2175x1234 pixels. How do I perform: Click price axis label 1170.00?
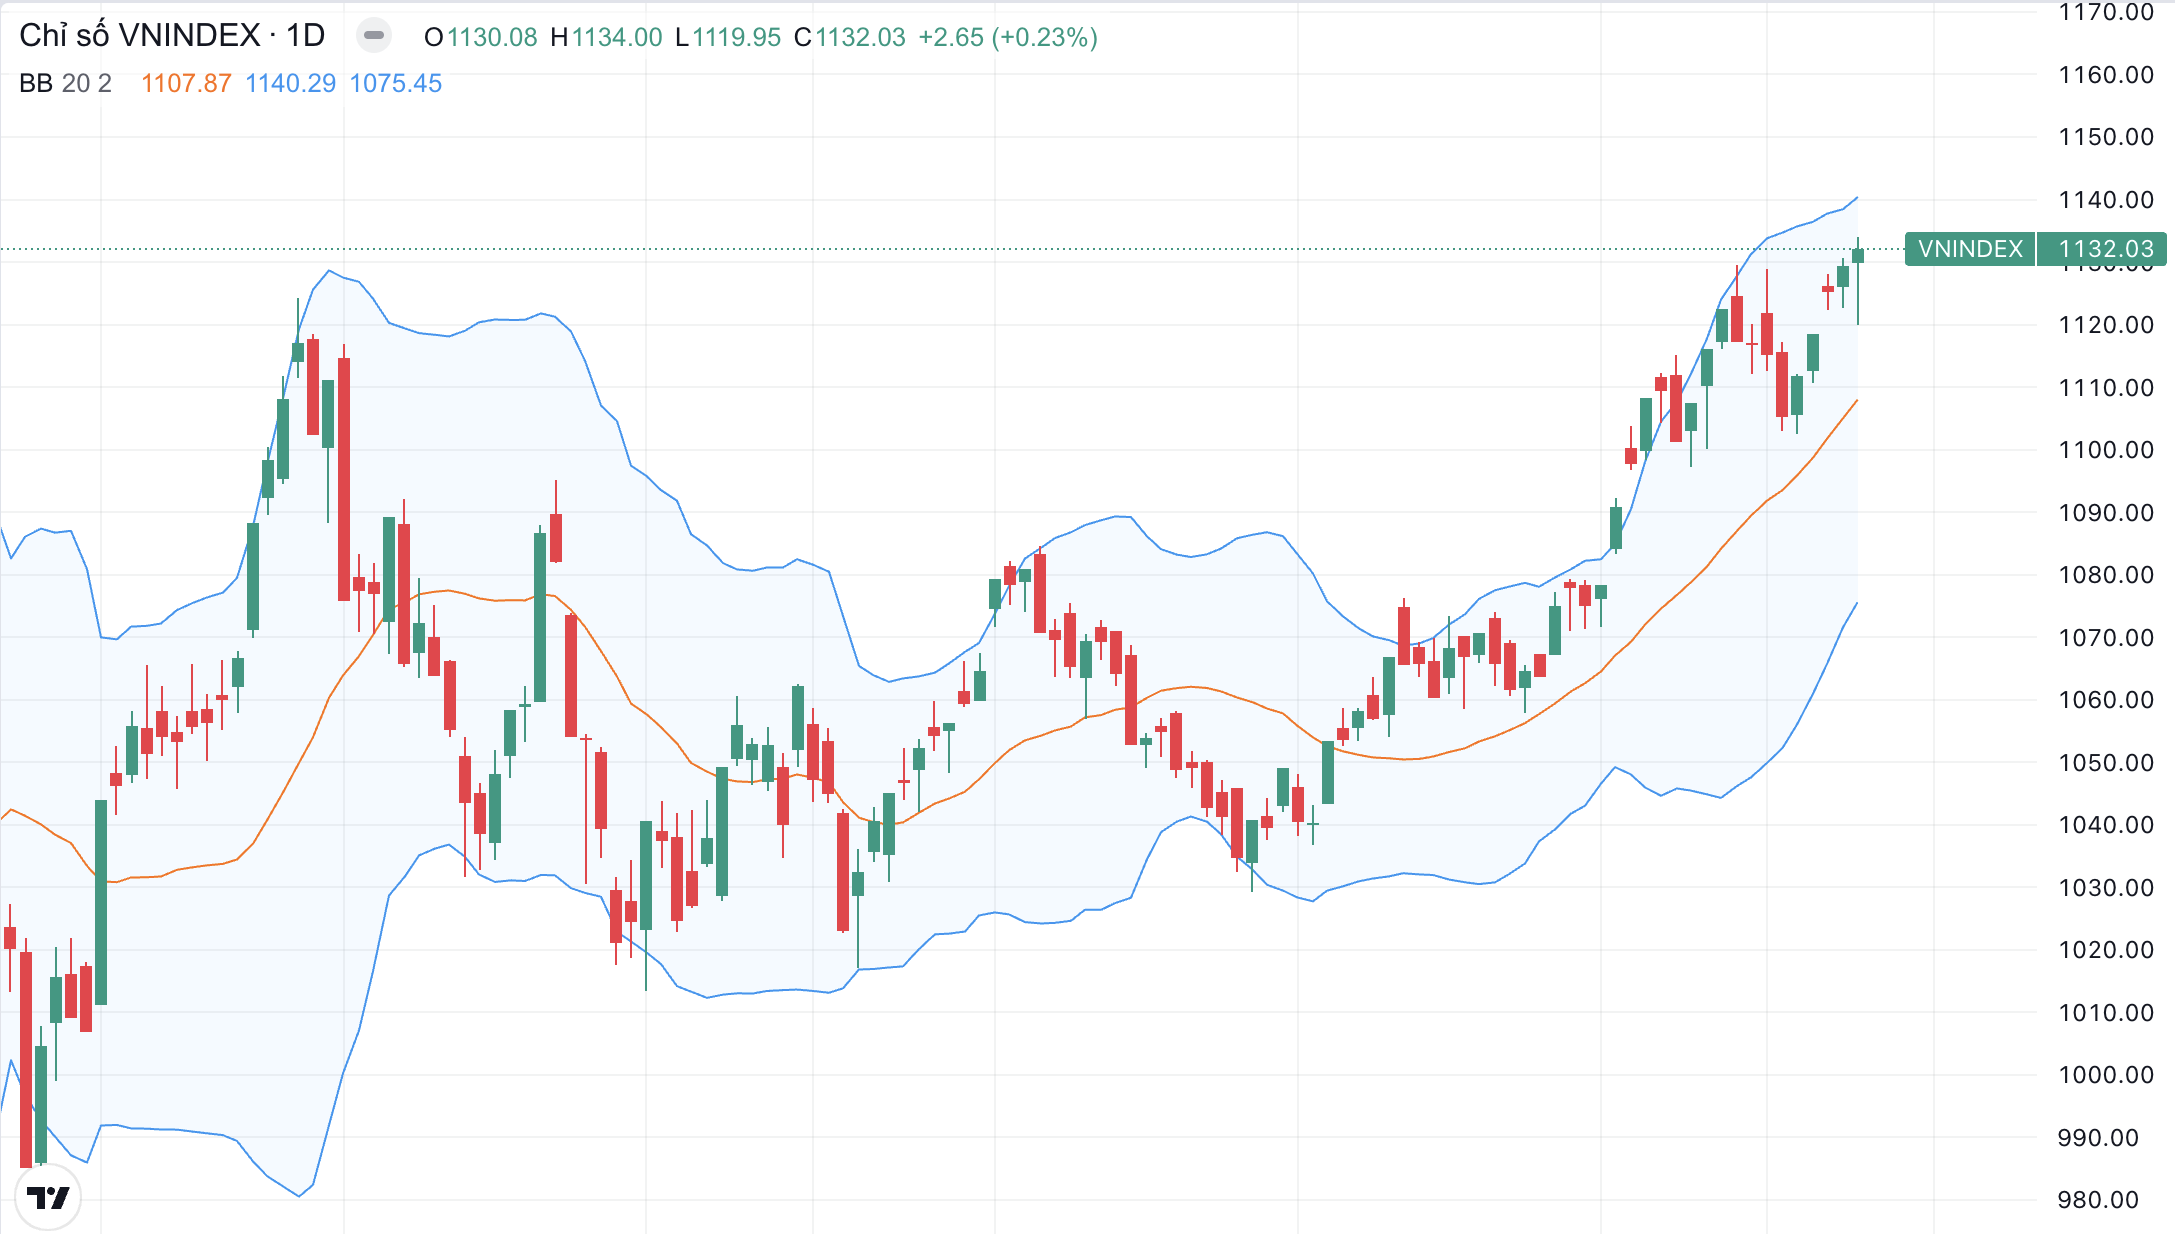pyautogui.click(x=2105, y=13)
